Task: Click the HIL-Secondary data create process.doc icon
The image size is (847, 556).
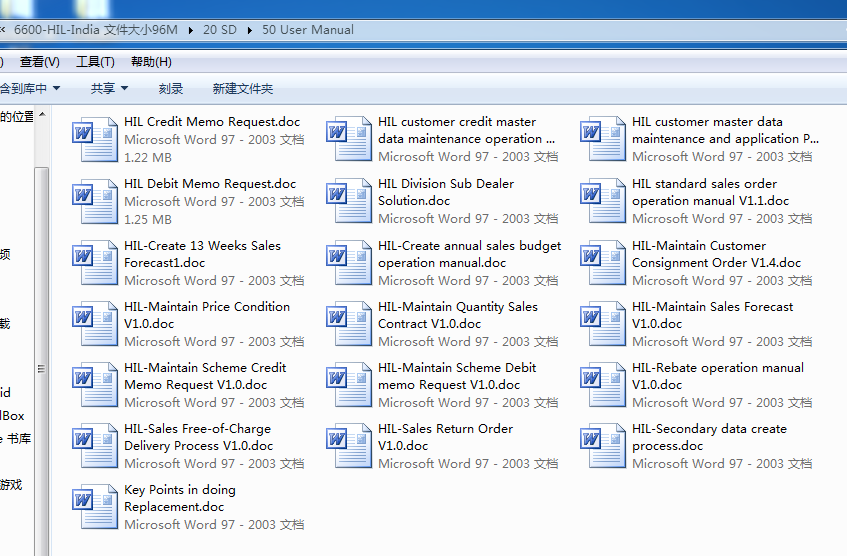Action: click(x=603, y=446)
